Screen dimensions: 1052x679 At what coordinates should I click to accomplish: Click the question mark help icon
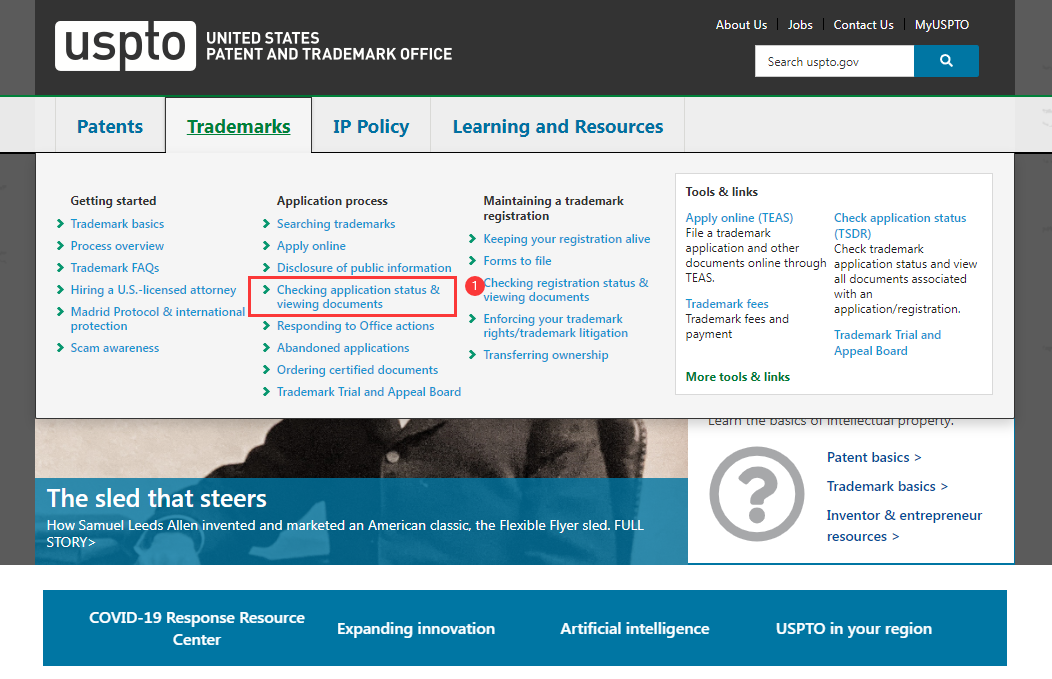(x=757, y=494)
